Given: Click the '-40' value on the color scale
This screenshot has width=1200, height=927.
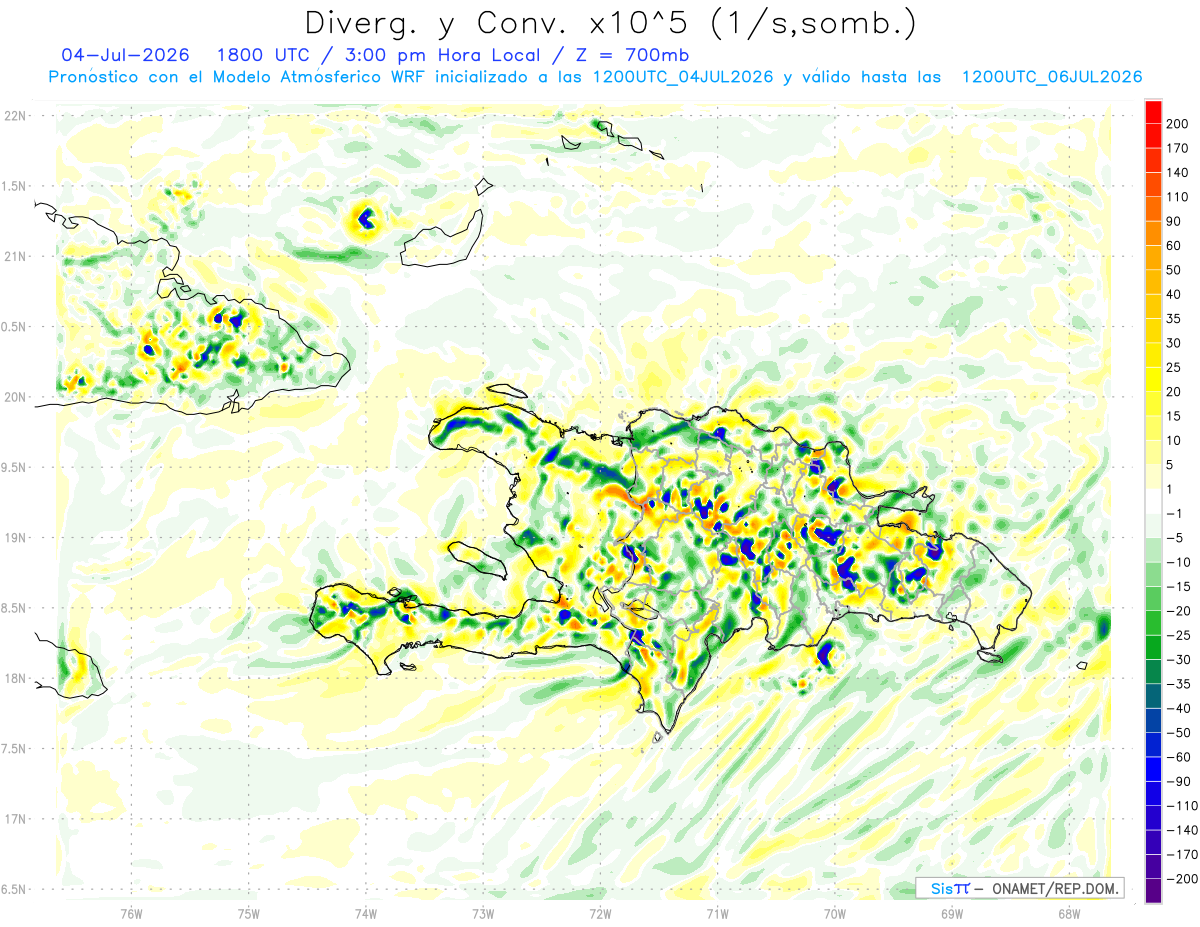Looking at the screenshot, I should point(1179,709).
